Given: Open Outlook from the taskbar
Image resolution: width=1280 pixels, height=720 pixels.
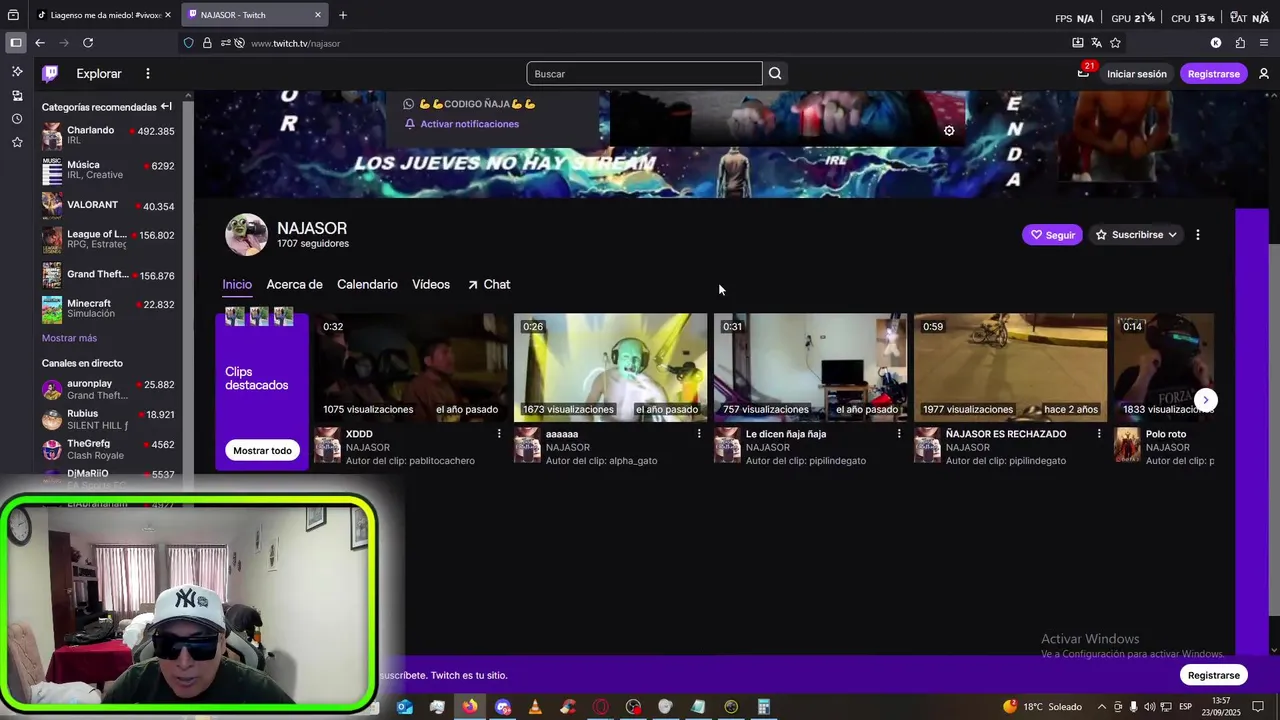Looking at the screenshot, I should [x=404, y=707].
